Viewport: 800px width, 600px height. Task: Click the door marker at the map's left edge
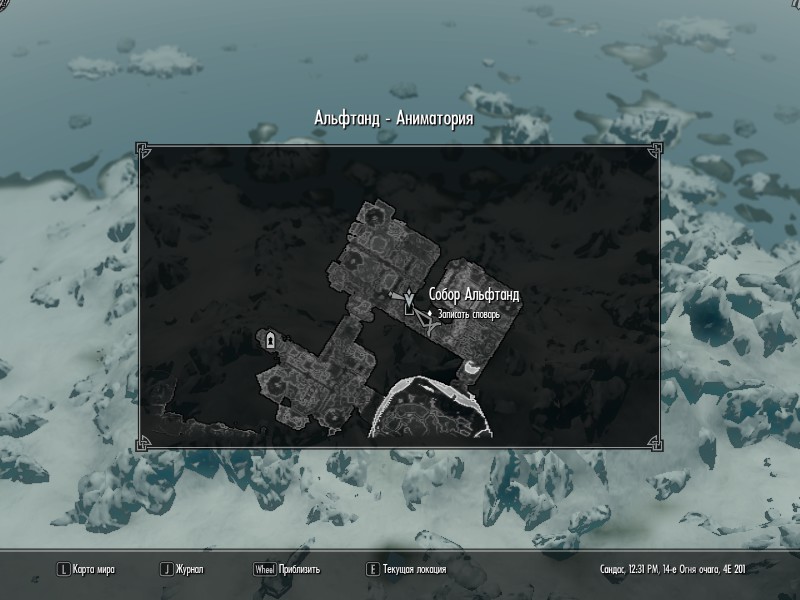(270, 339)
